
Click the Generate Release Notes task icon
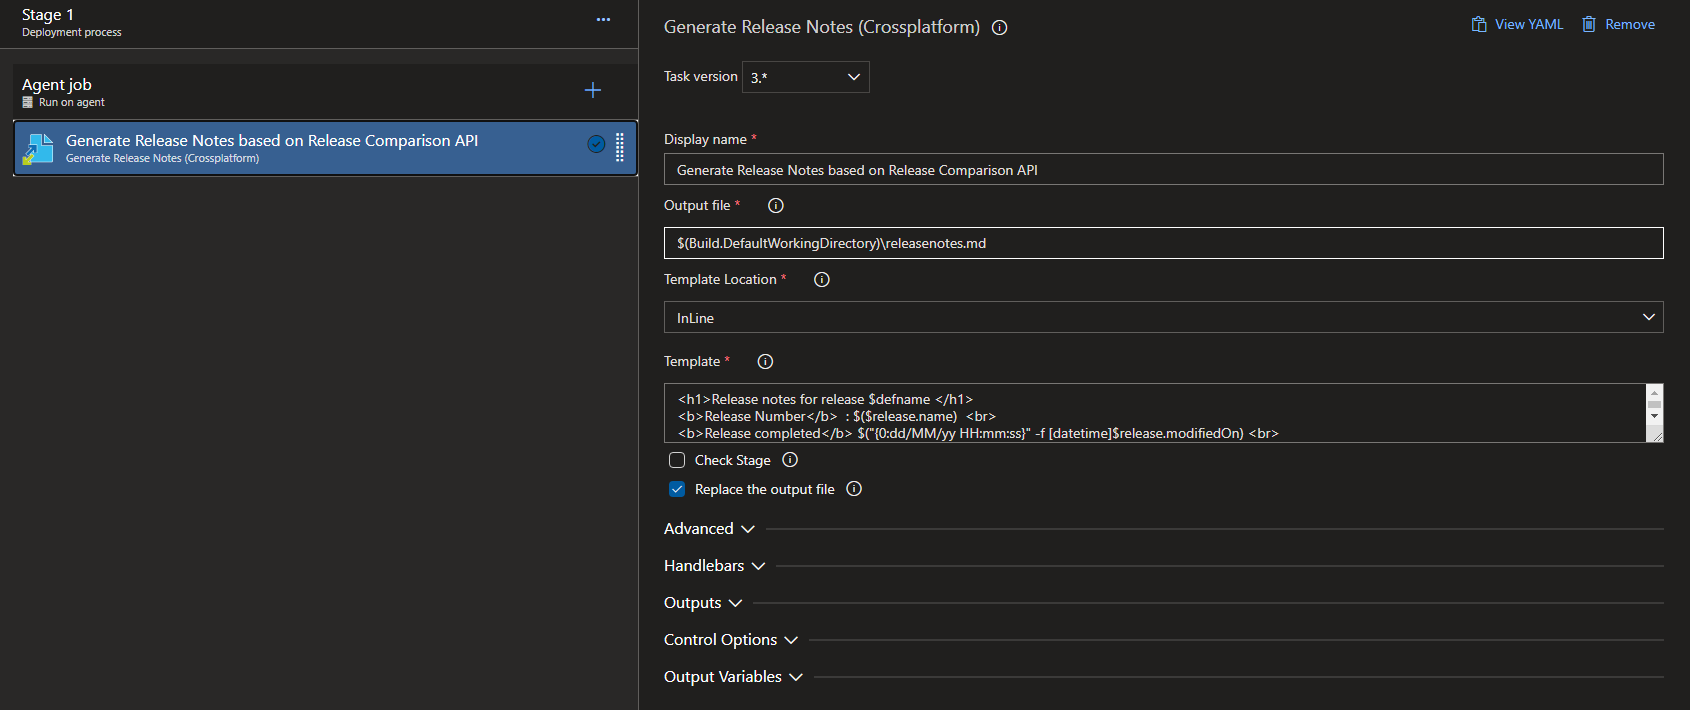click(x=38, y=149)
